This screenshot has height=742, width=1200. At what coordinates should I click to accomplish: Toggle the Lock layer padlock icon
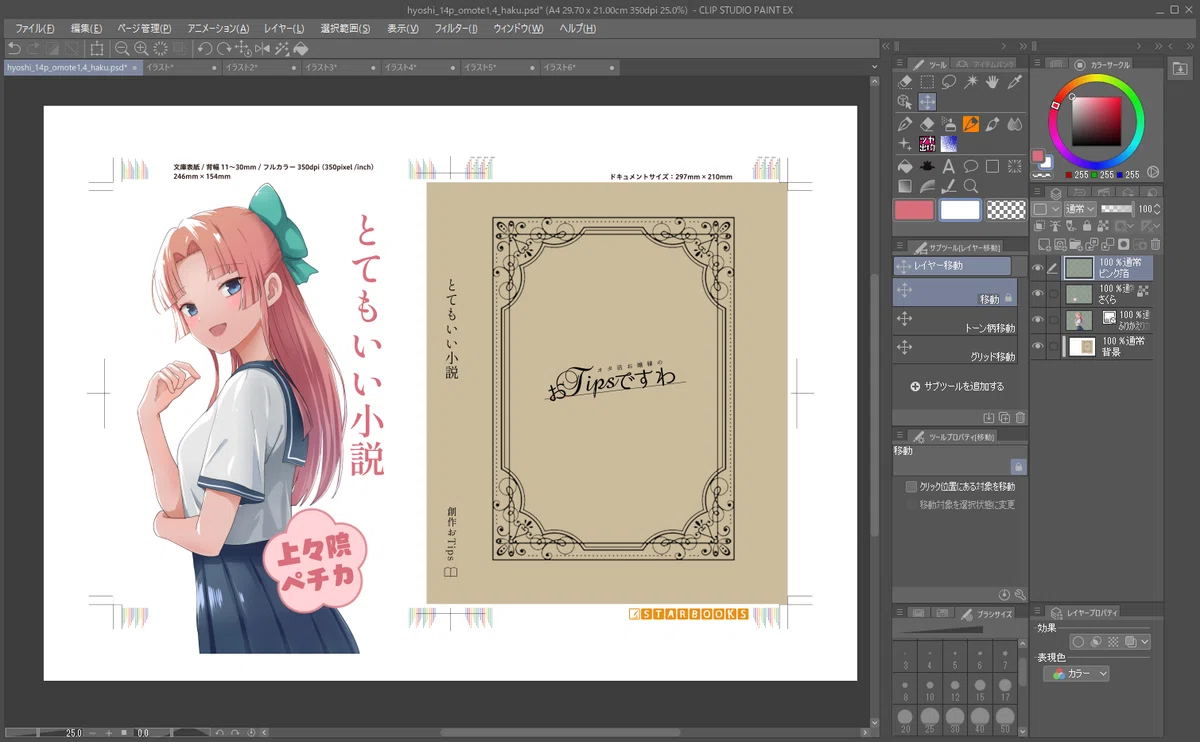(1087, 226)
